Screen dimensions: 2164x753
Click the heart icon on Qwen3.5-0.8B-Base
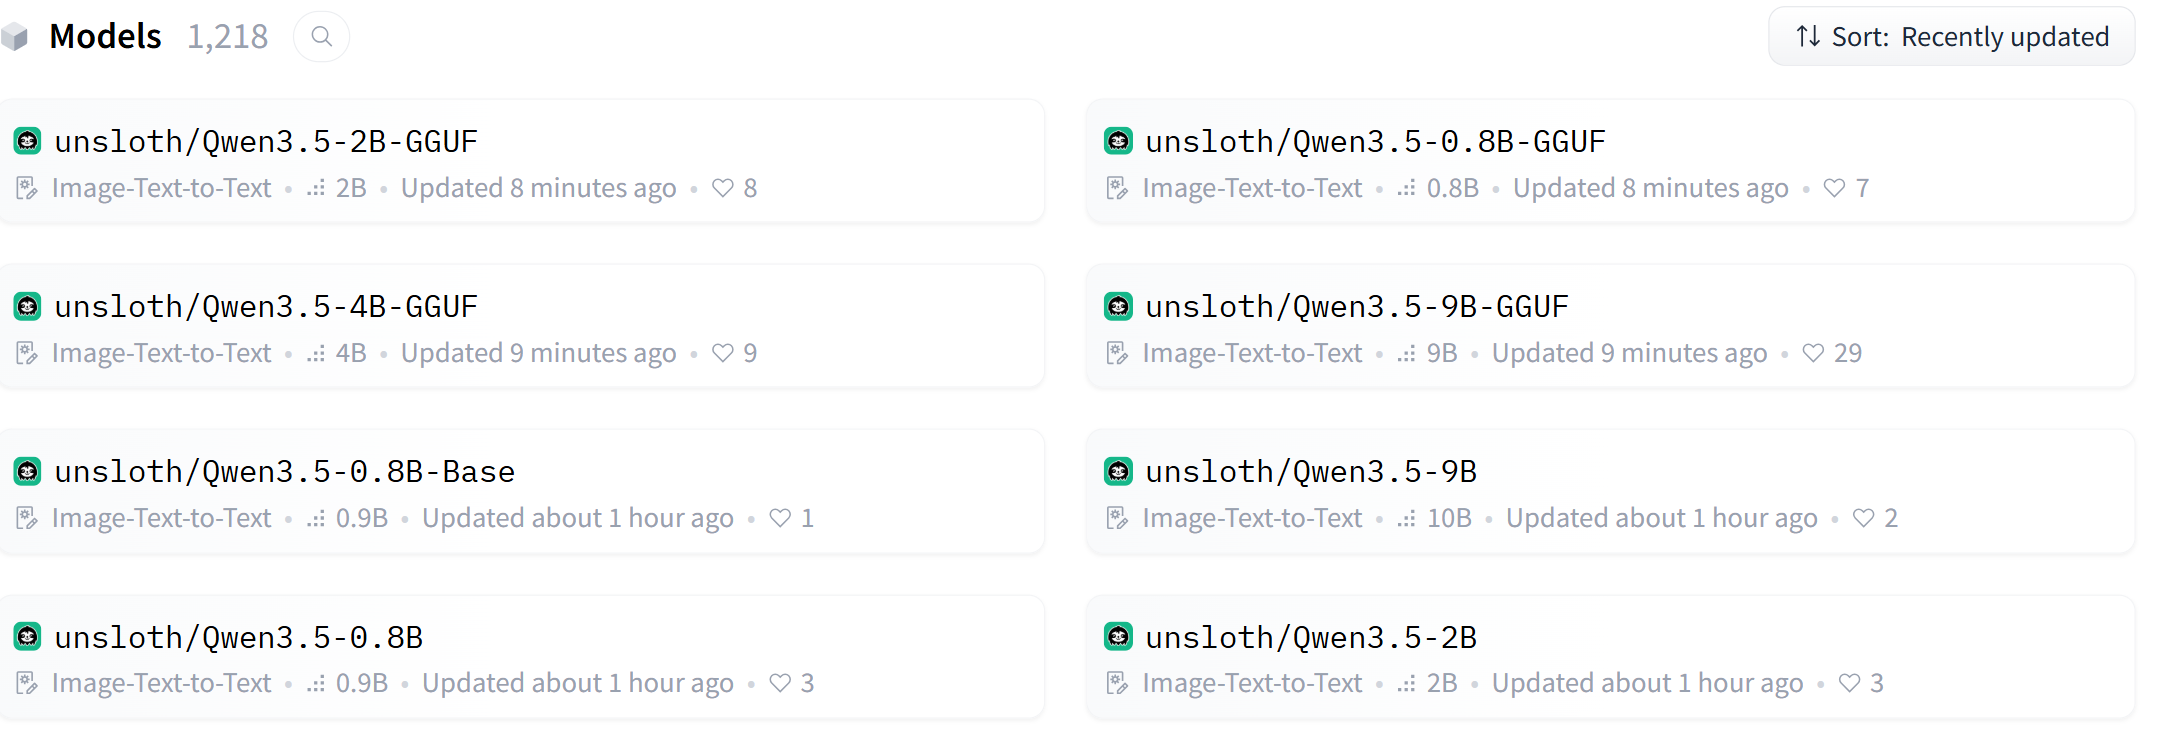tap(780, 518)
